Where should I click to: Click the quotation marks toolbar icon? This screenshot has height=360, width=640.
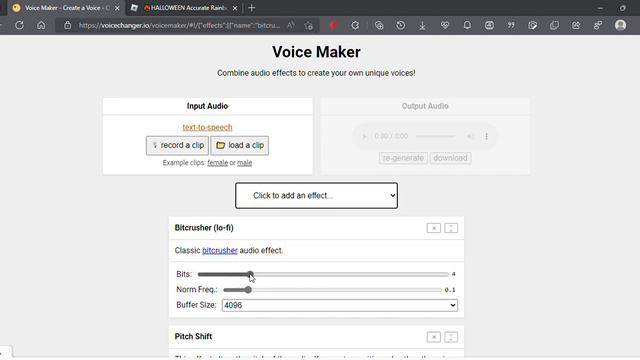[511, 25]
